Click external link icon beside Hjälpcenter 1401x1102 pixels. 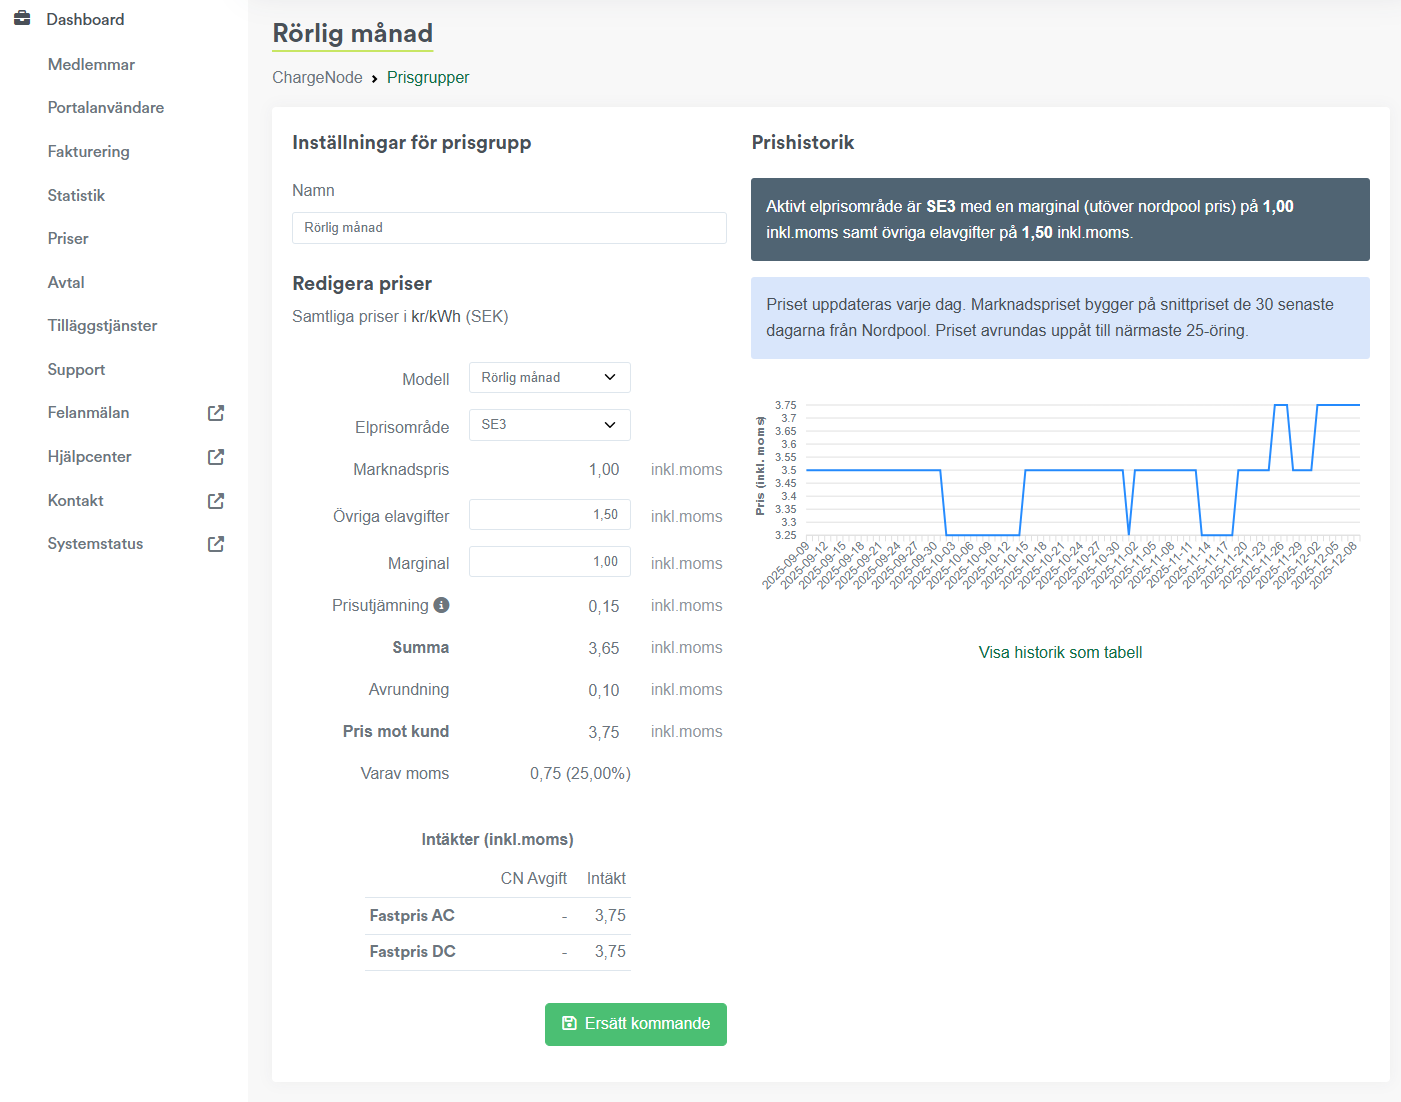[x=216, y=457]
